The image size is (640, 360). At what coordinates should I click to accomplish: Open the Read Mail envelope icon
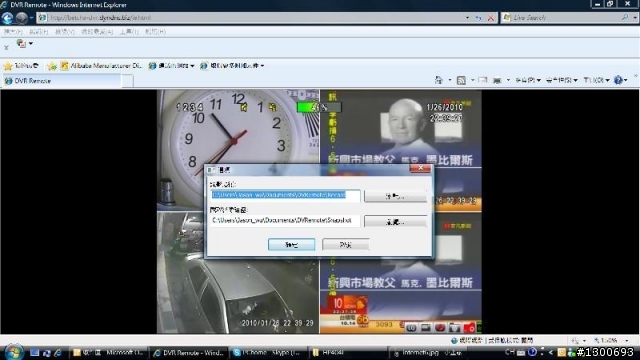click(483, 80)
